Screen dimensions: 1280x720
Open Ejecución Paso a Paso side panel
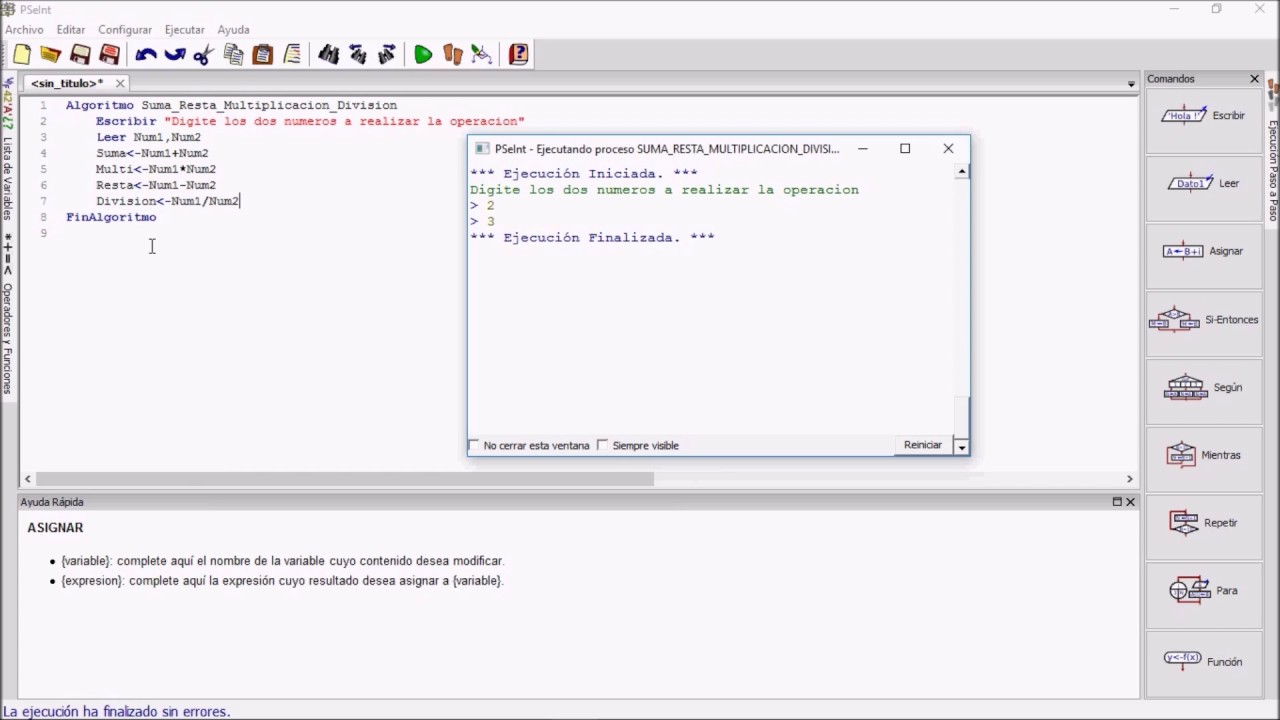[x=1273, y=171]
